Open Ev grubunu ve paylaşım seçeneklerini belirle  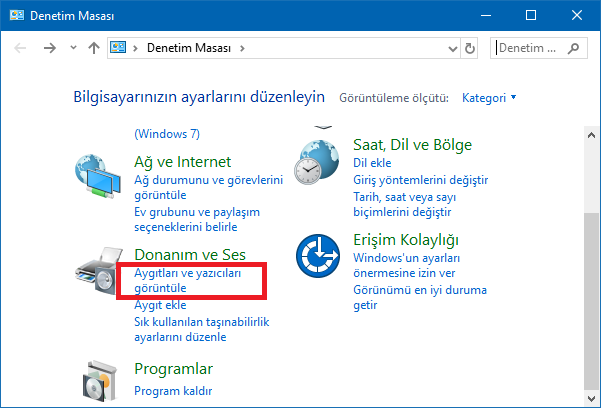pos(197,219)
